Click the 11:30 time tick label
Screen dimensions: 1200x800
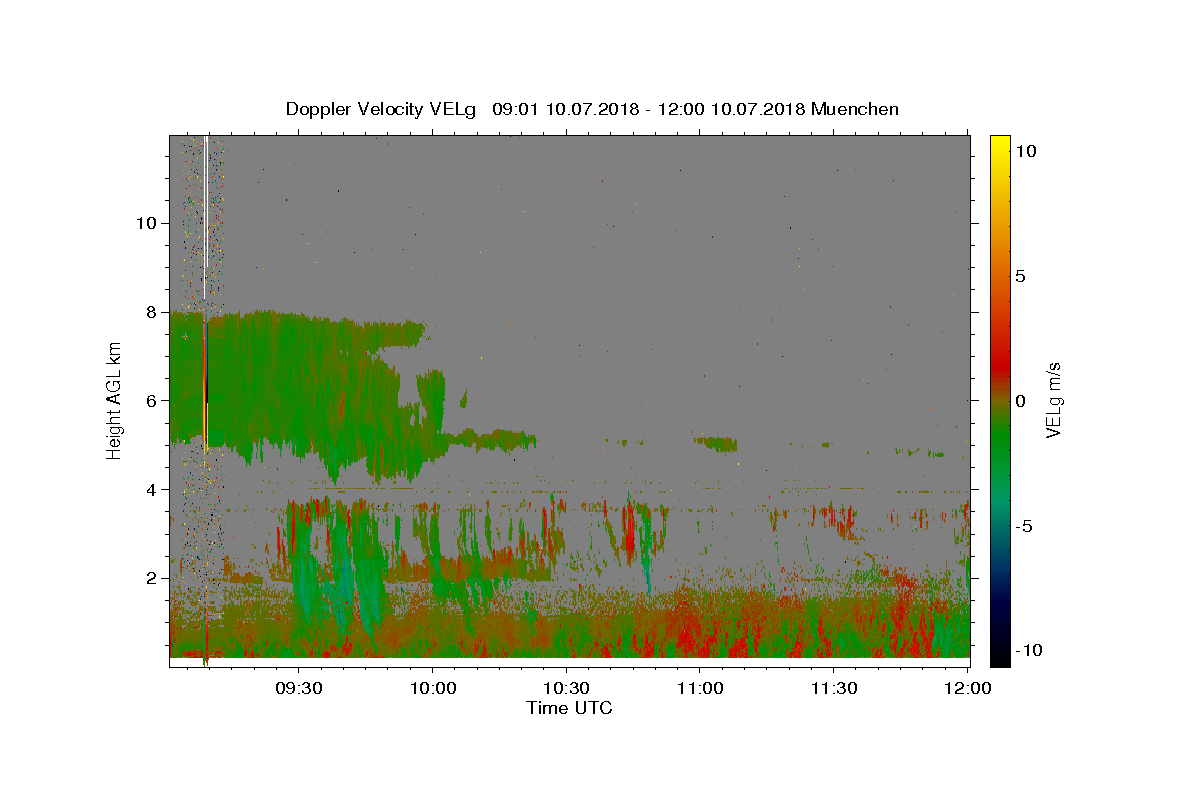tap(833, 688)
